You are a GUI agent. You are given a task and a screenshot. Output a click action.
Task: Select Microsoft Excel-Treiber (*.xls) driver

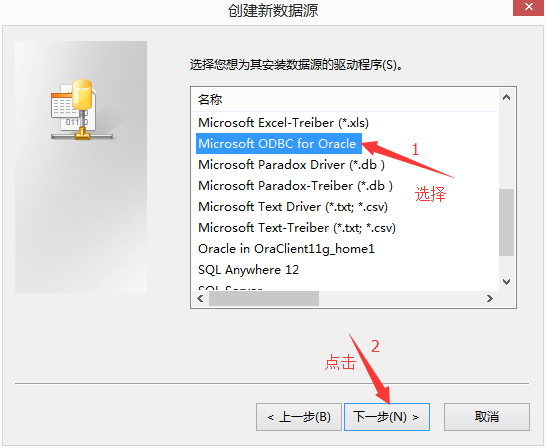pyautogui.click(x=283, y=123)
